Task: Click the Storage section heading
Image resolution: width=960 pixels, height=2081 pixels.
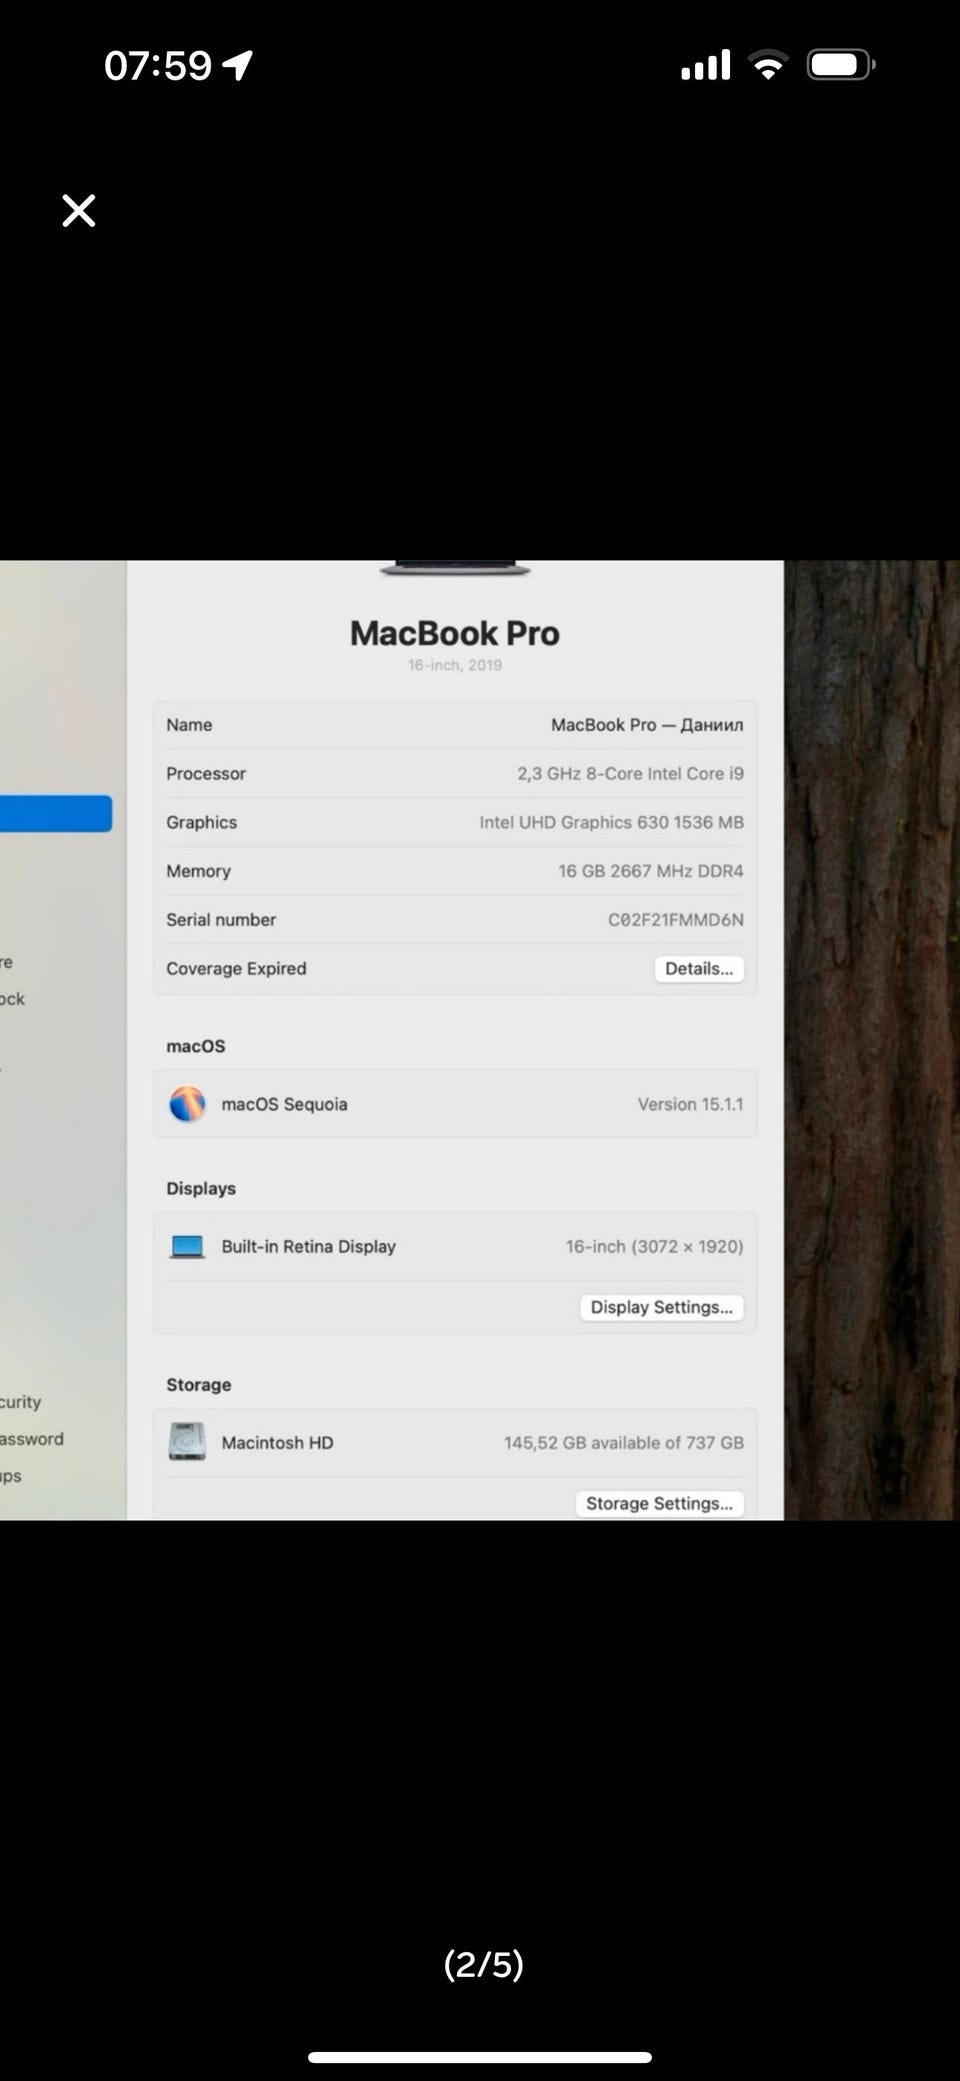Action: [199, 1385]
